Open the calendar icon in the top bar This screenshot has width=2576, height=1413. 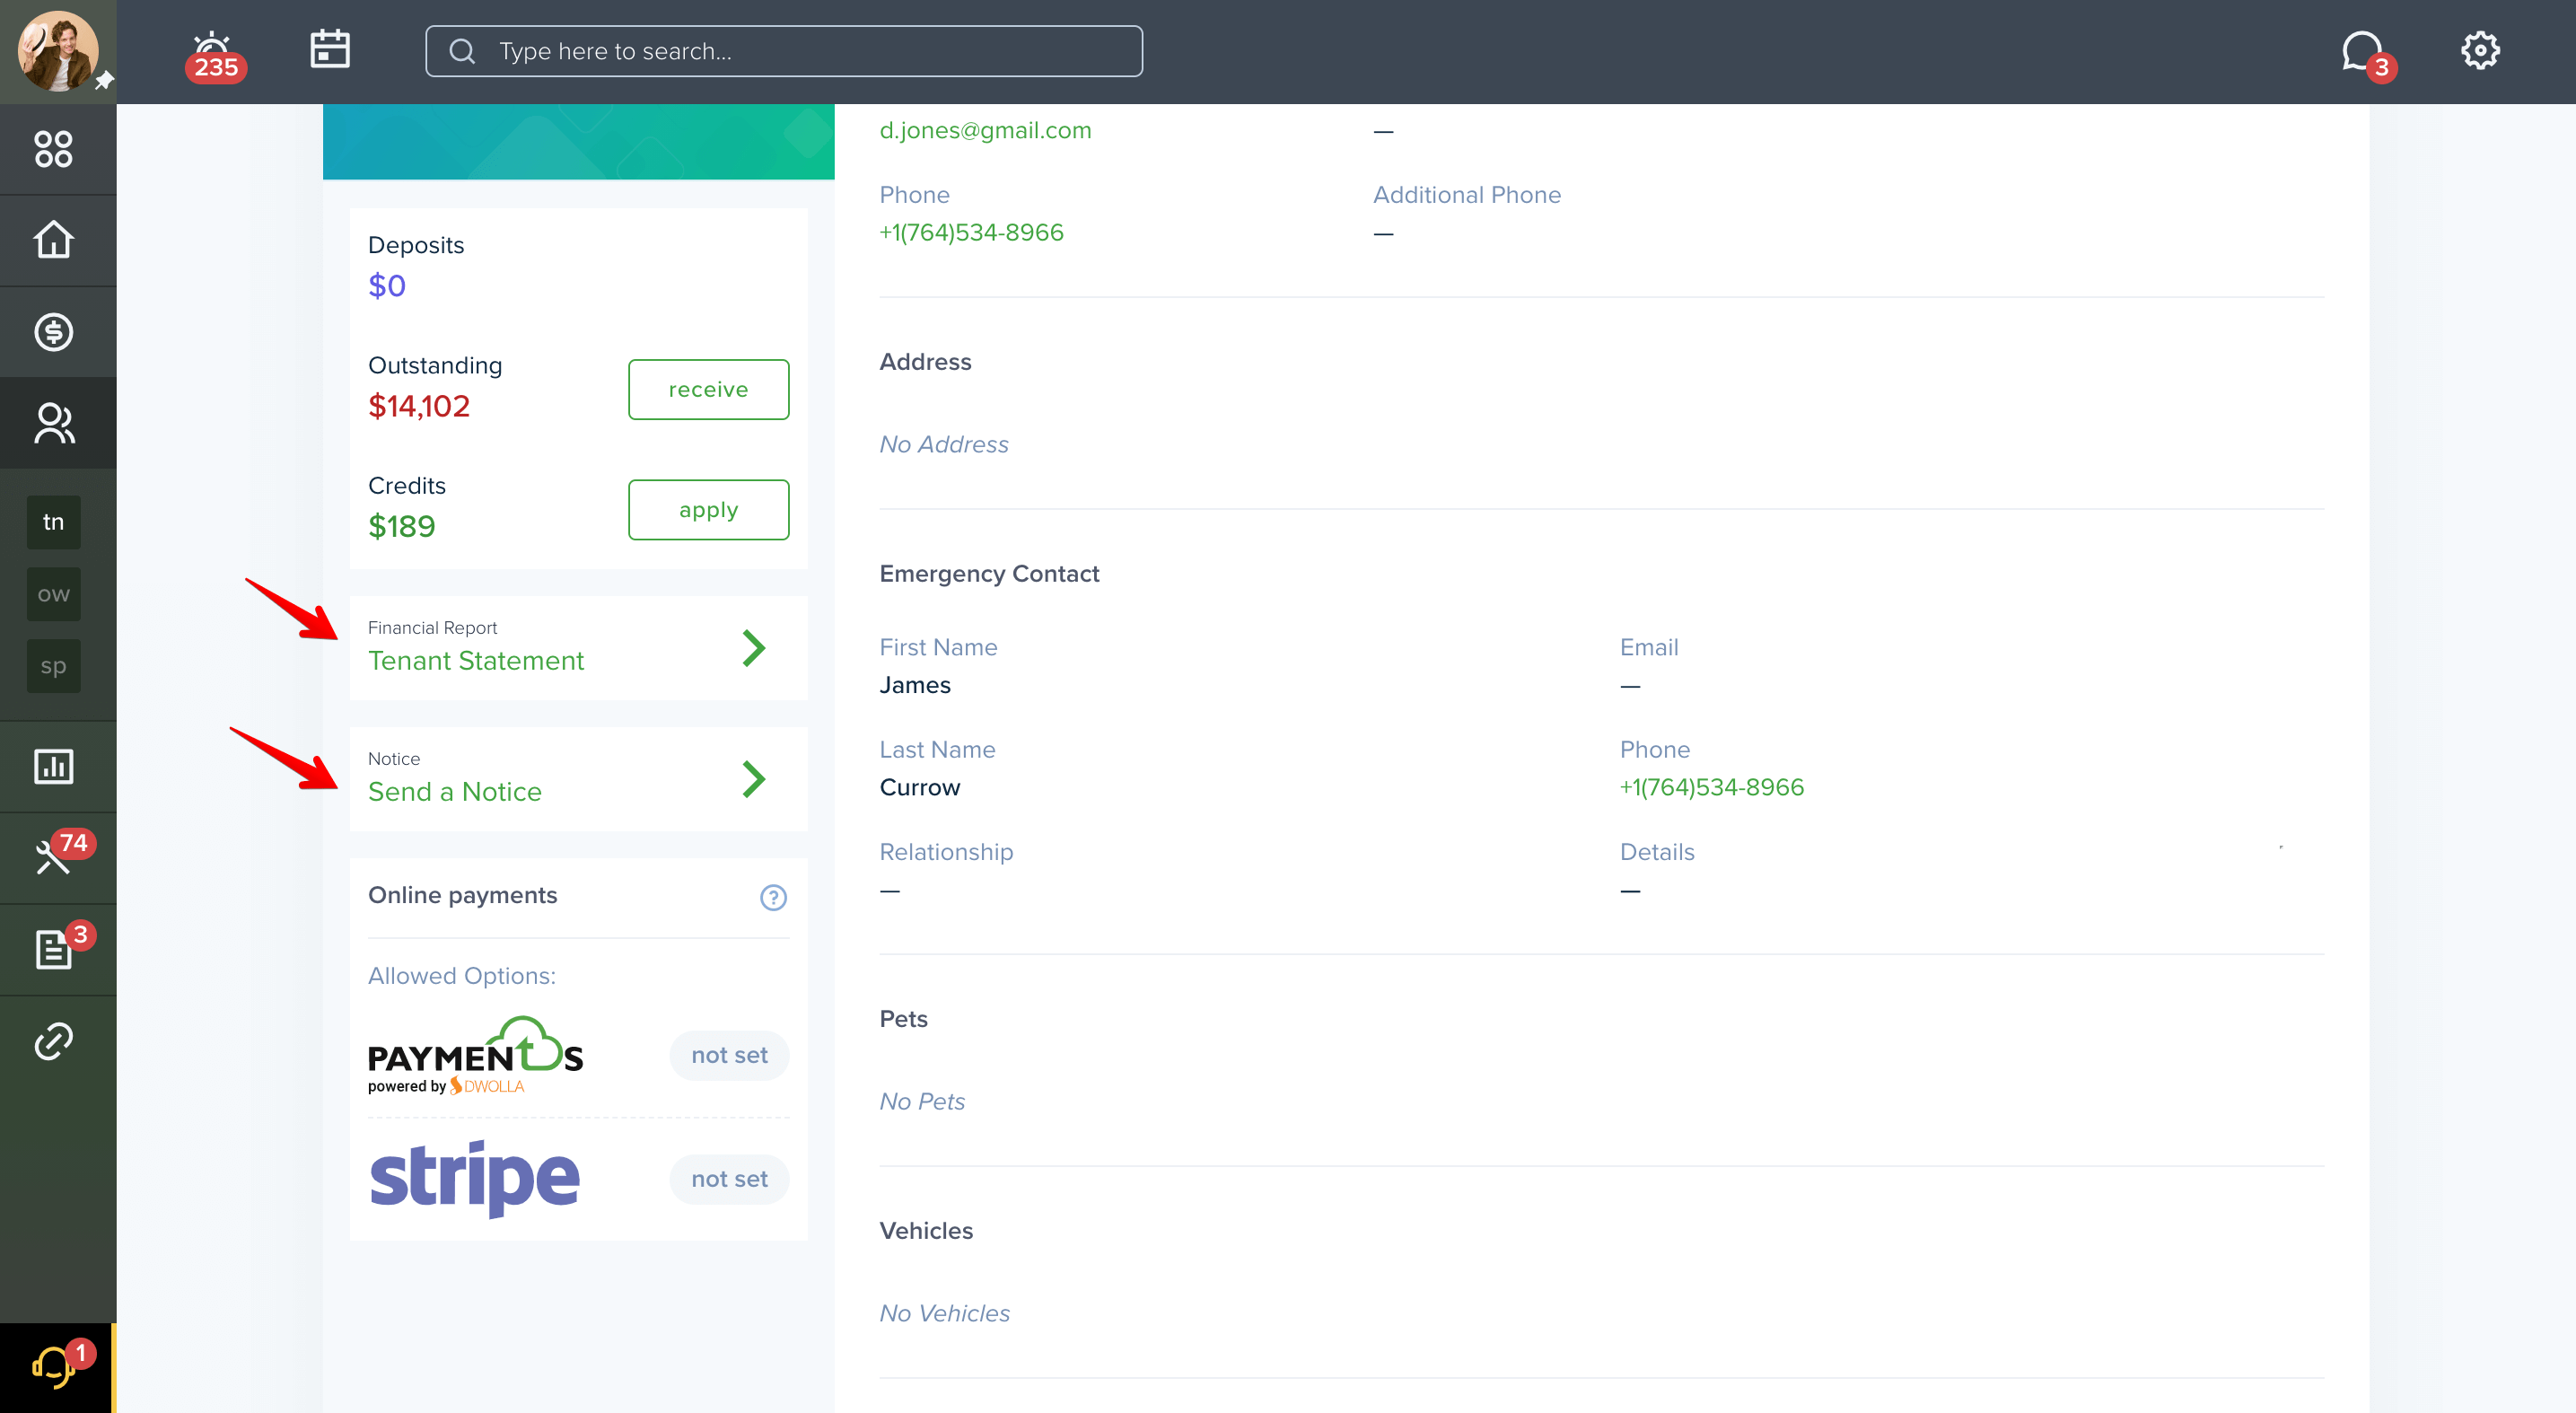tap(329, 49)
